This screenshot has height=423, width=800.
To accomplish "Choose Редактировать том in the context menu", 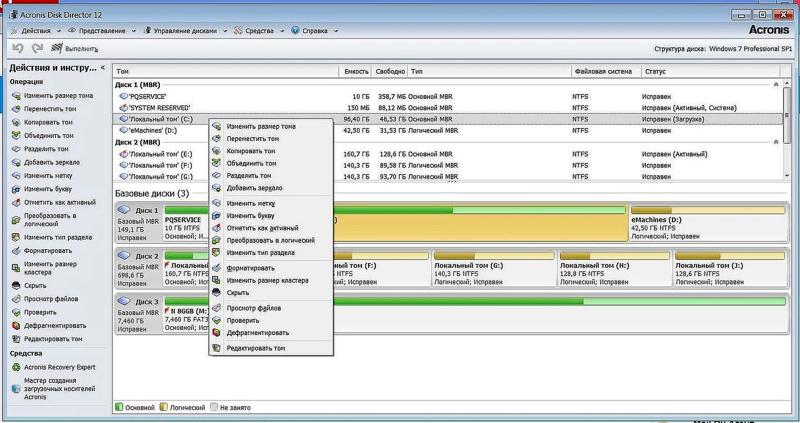I will click(x=256, y=348).
